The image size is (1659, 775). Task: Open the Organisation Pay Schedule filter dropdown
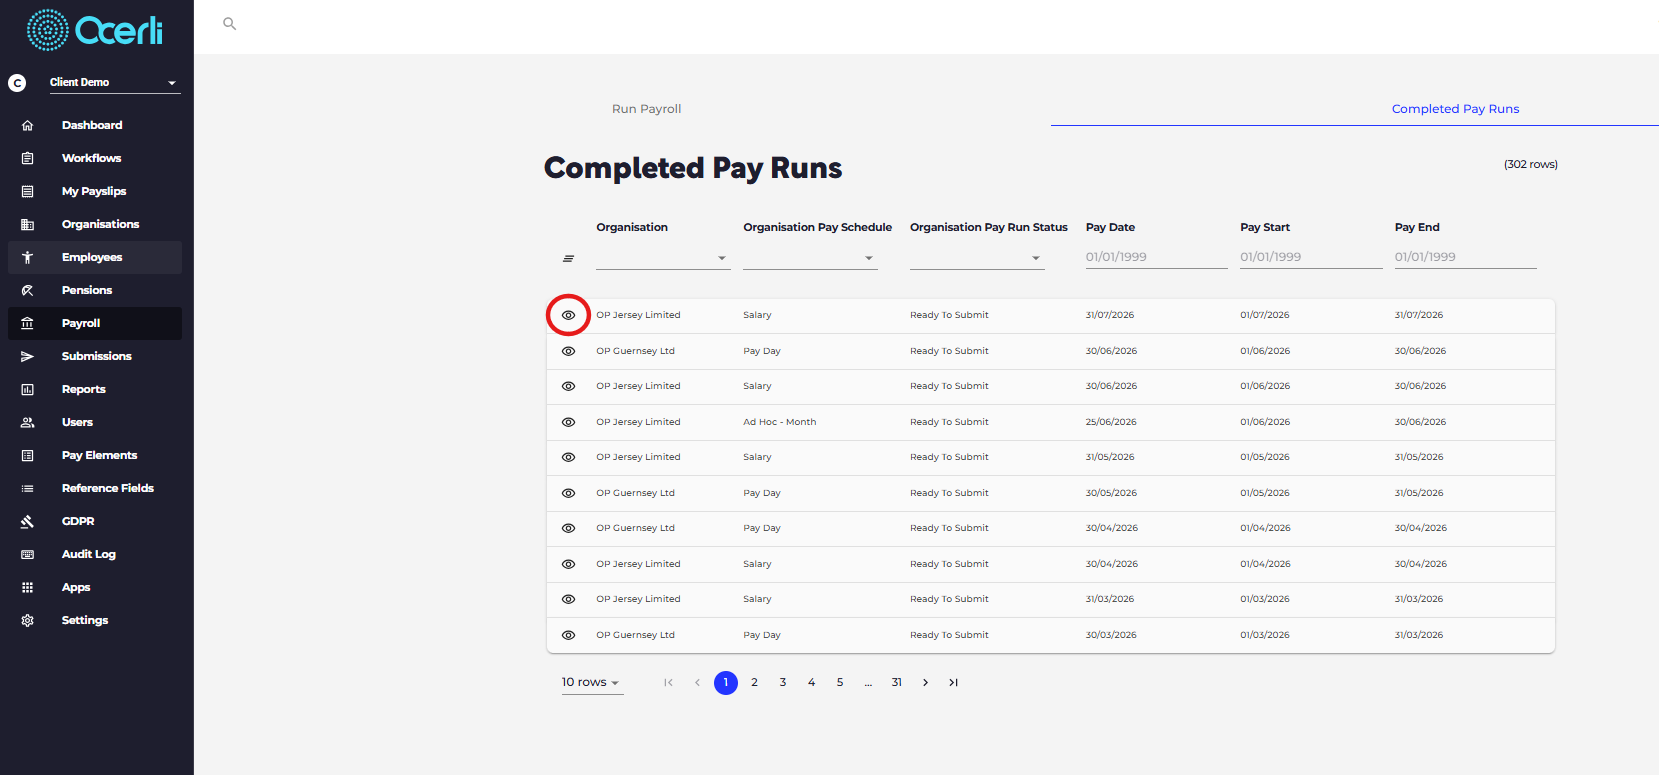tap(810, 258)
